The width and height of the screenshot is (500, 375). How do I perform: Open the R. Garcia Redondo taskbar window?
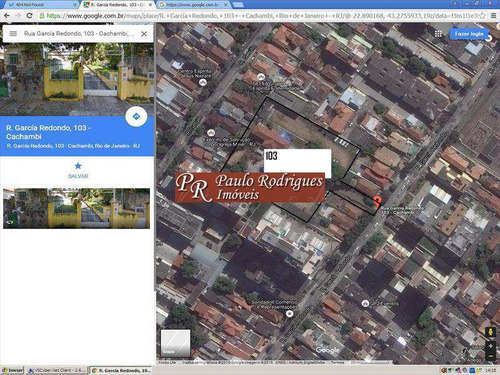[121, 370]
